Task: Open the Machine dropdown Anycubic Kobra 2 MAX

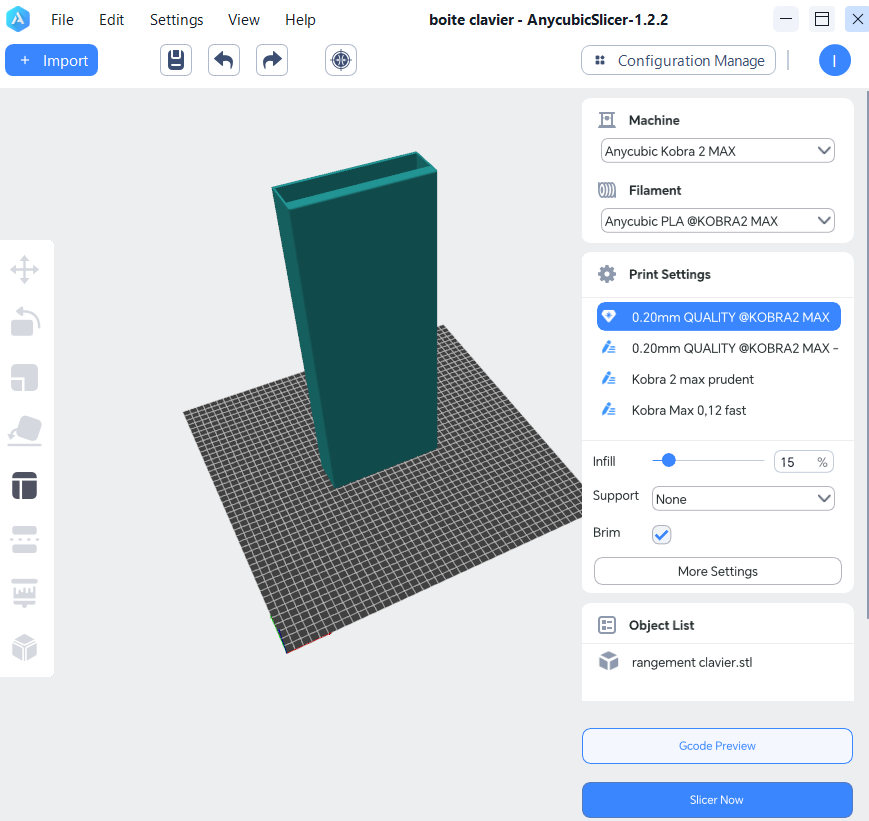Action: coord(717,151)
